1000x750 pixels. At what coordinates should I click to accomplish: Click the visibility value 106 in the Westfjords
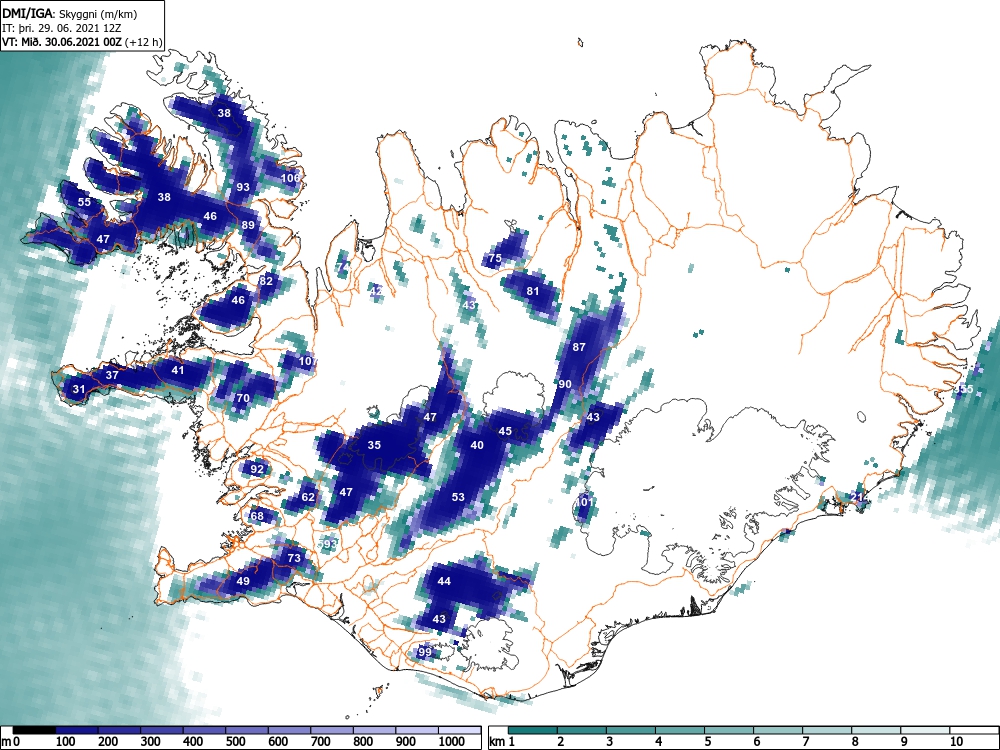[290, 178]
